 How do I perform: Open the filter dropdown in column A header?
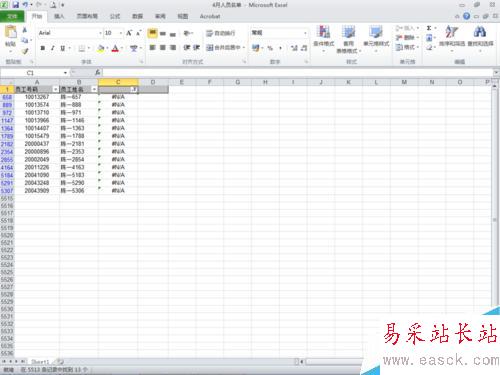[x=55, y=89]
